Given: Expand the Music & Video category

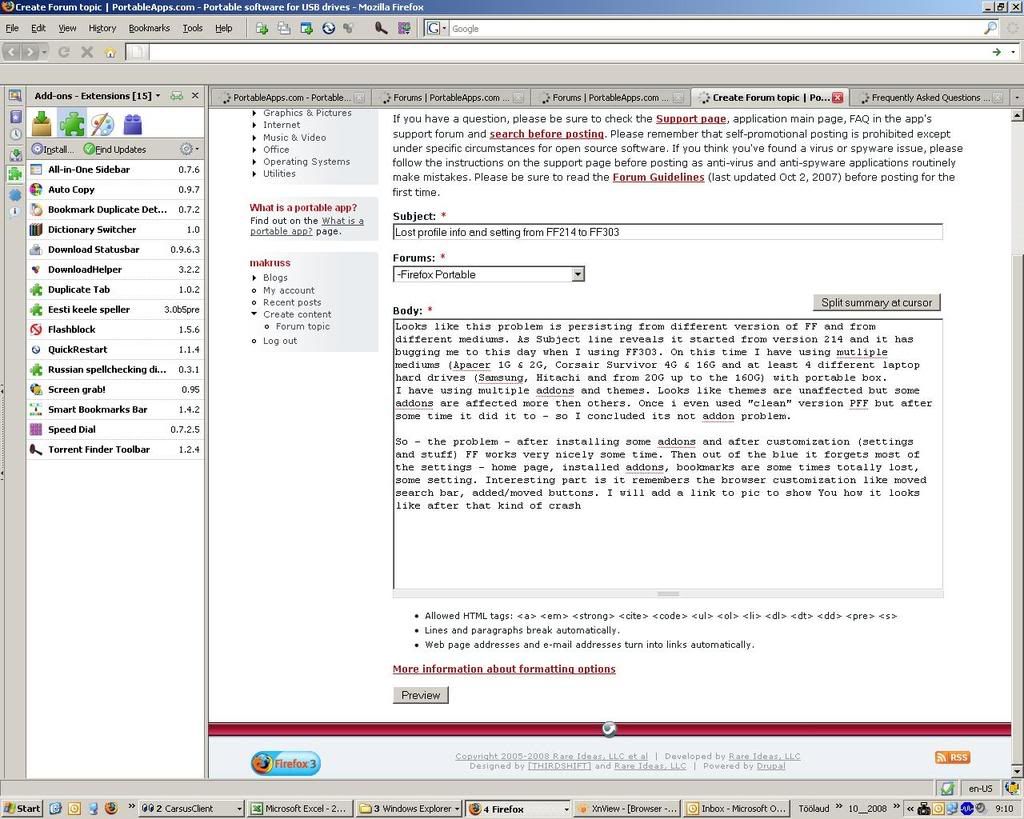Looking at the screenshot, I should tap(255, 138).
